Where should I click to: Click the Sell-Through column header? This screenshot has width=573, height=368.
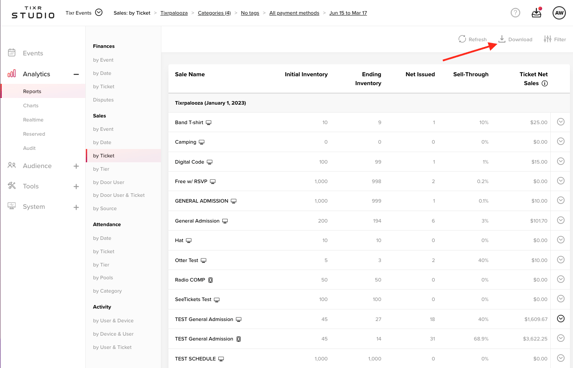pos(471,74)
